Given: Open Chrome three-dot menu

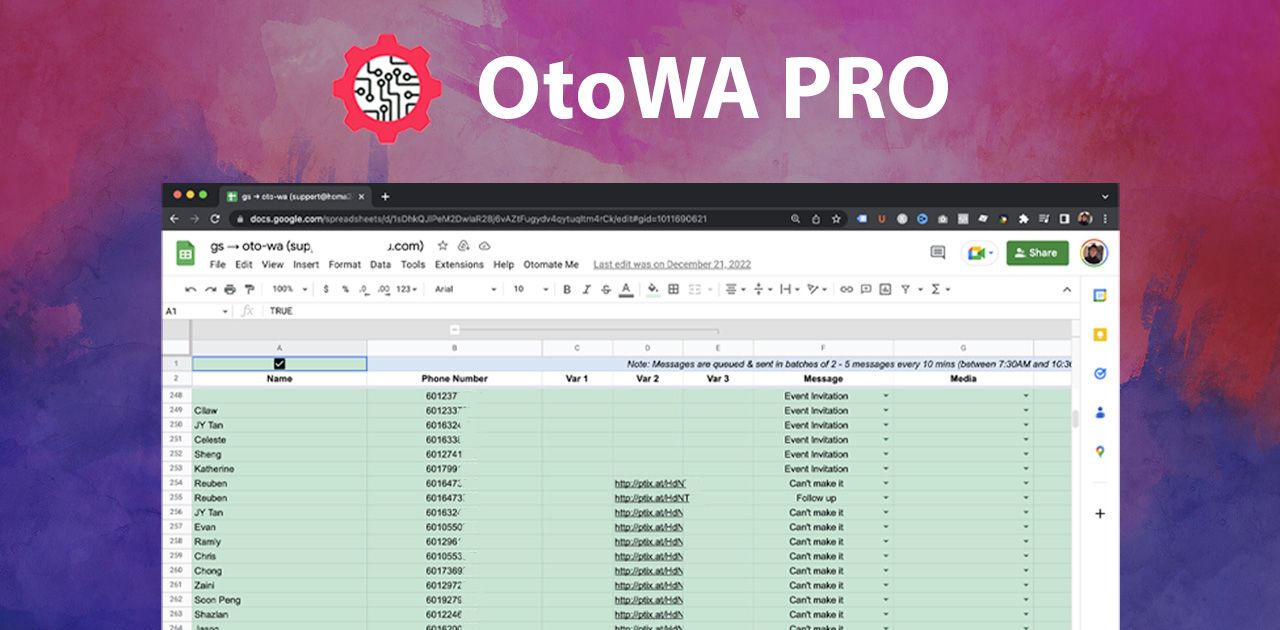Looking at the screenshot, I should pos(1105,219).
